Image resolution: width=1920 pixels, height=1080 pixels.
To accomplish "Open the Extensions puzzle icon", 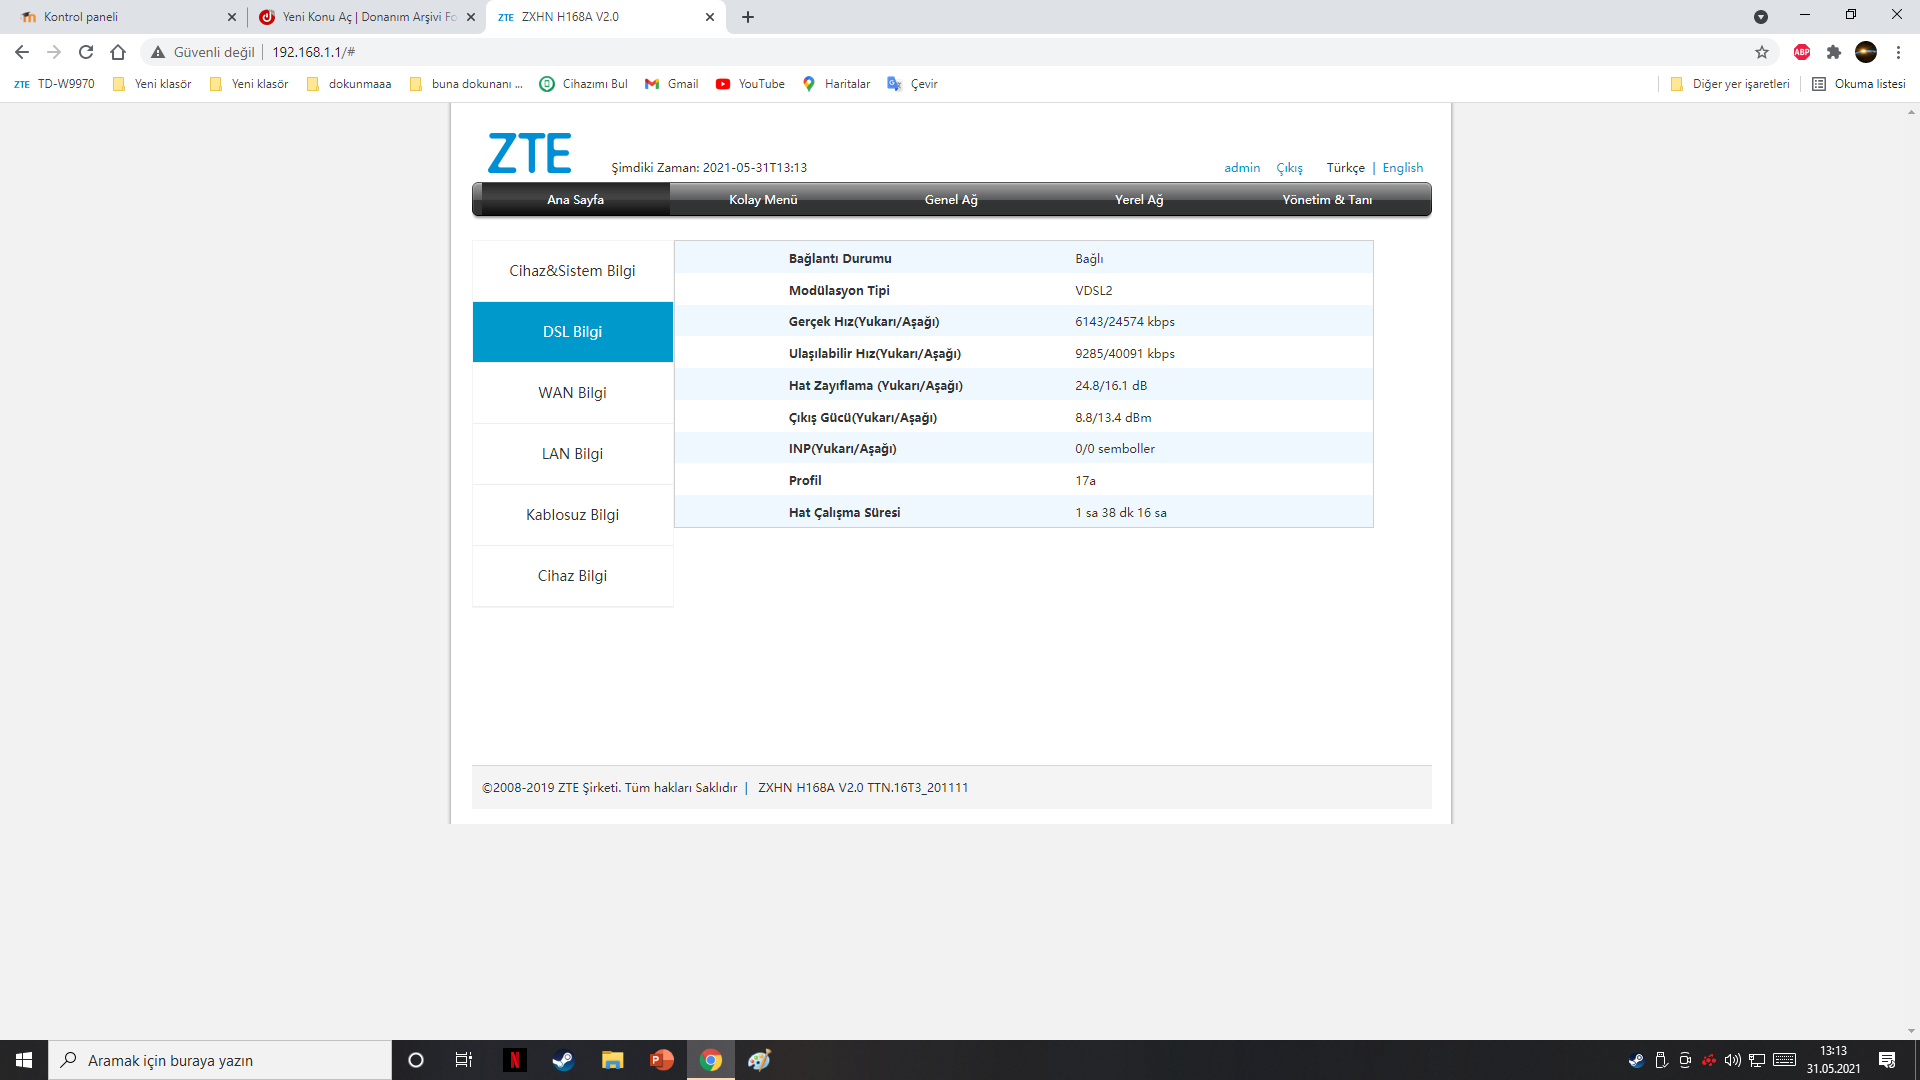I will pyautogui.click(x=1834, y=52).
